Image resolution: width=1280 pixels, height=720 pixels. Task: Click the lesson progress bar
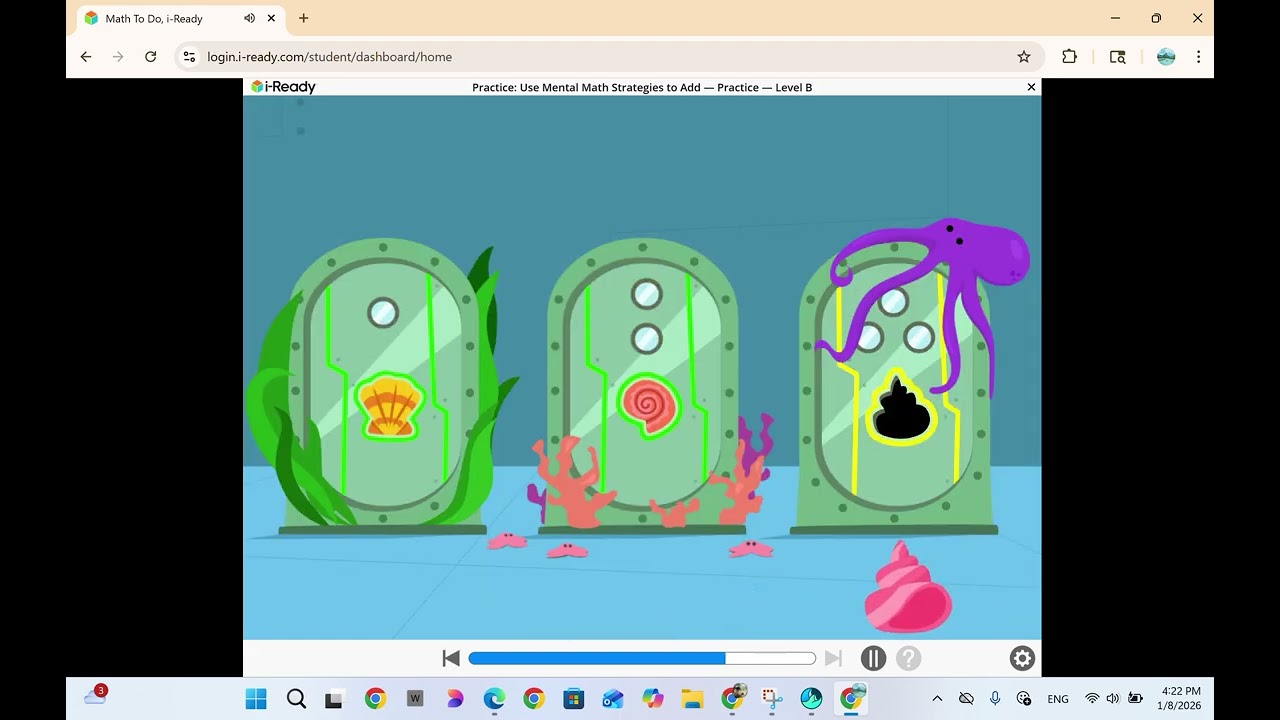pos(642,658)
